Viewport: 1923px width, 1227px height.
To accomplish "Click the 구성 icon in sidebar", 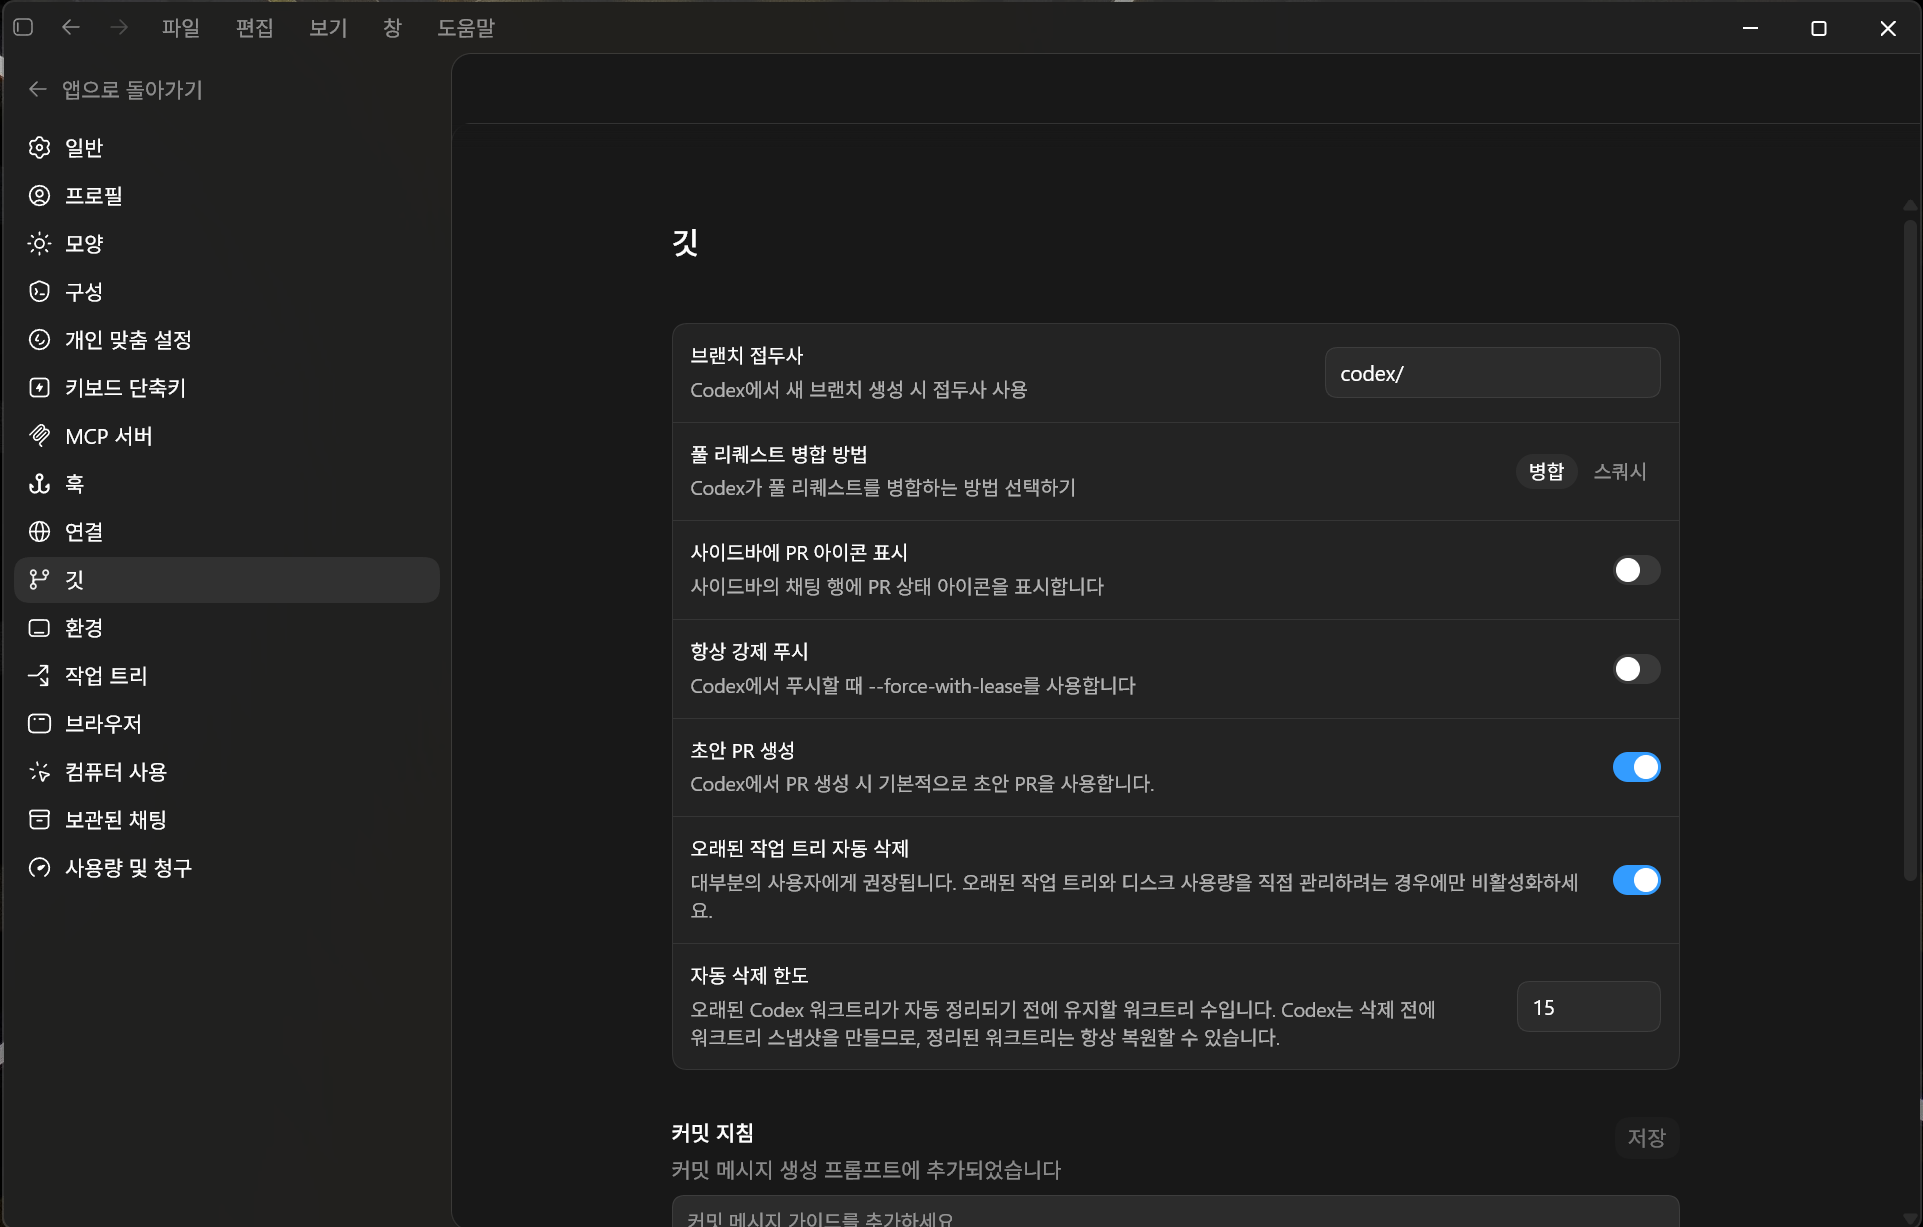I will pyautogui.click(x=39, y=292).
